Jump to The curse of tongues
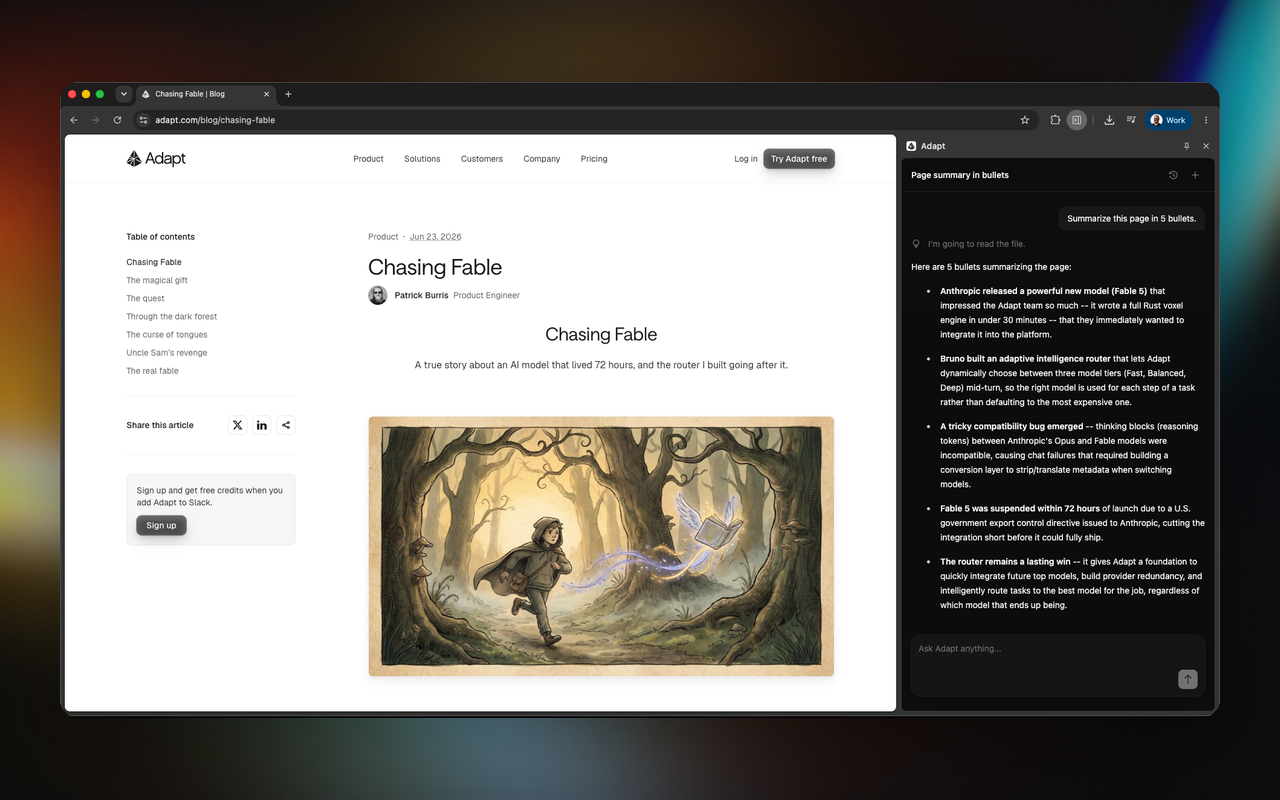The height and width of the screenshot is (800, 1280). (x=167, y=334)
